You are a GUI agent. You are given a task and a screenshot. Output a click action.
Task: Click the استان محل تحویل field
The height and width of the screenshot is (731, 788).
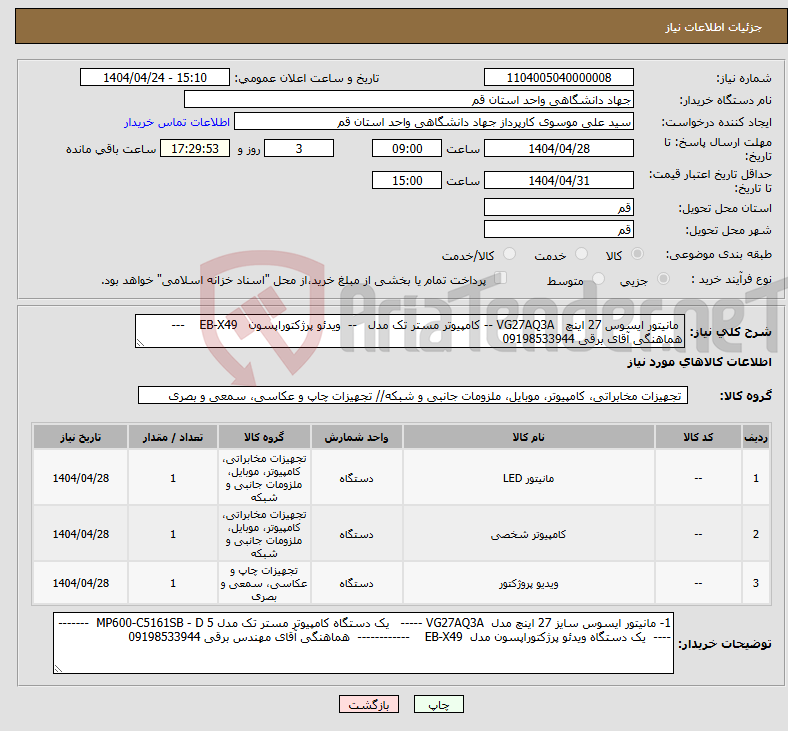tap(558, 207)
